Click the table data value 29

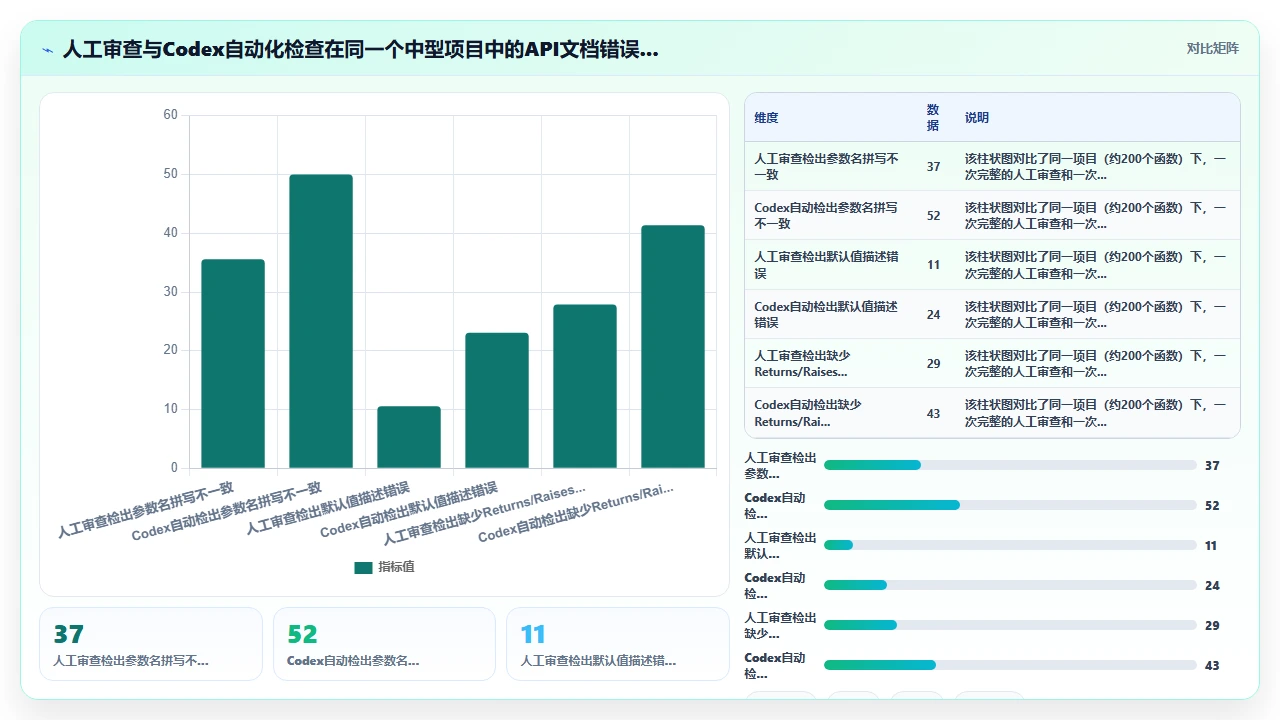click(x=933, y=363)
